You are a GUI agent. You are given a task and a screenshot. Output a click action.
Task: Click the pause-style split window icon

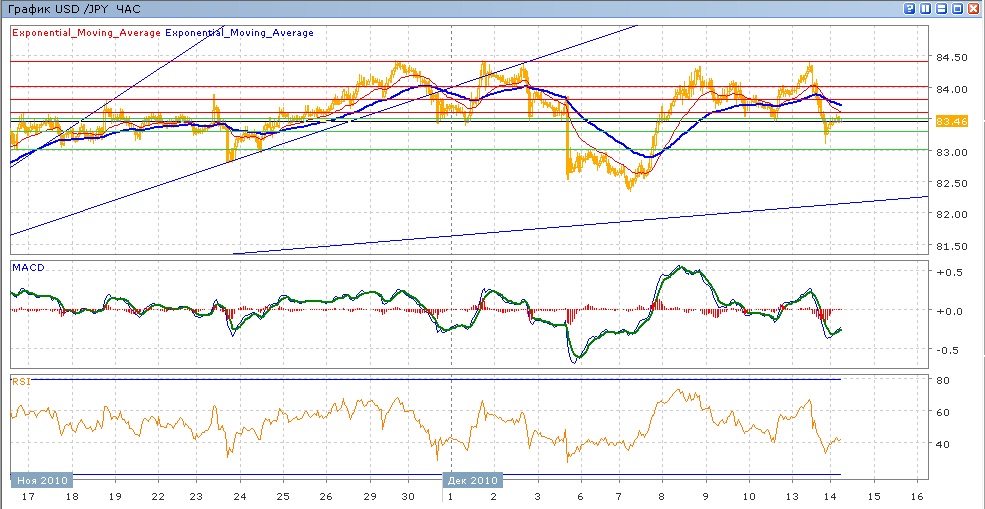(926, 8)
